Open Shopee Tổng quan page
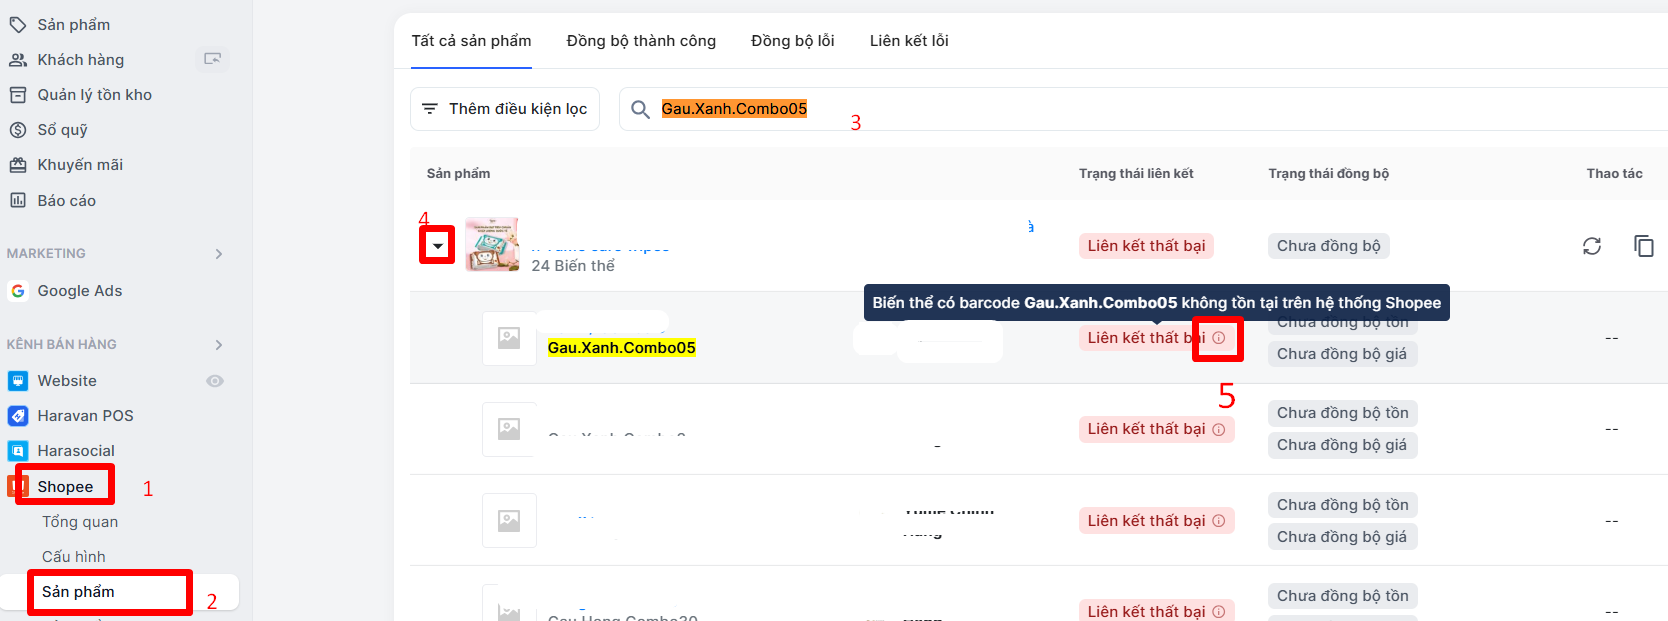Viewport: 1668px width, 621px height. pyautogui.click(x=80, y=522)
